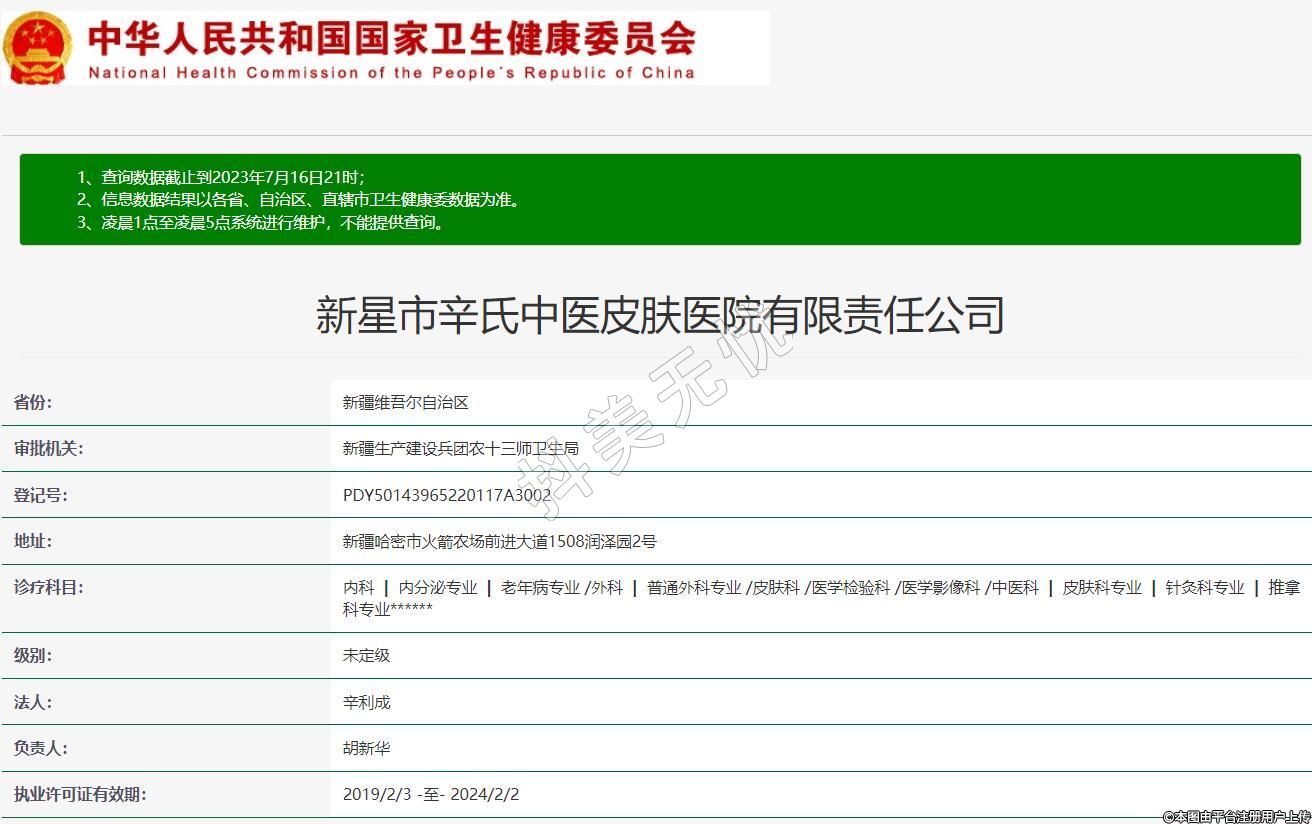Click the 审批机关 approval authority value

point(460,449)
